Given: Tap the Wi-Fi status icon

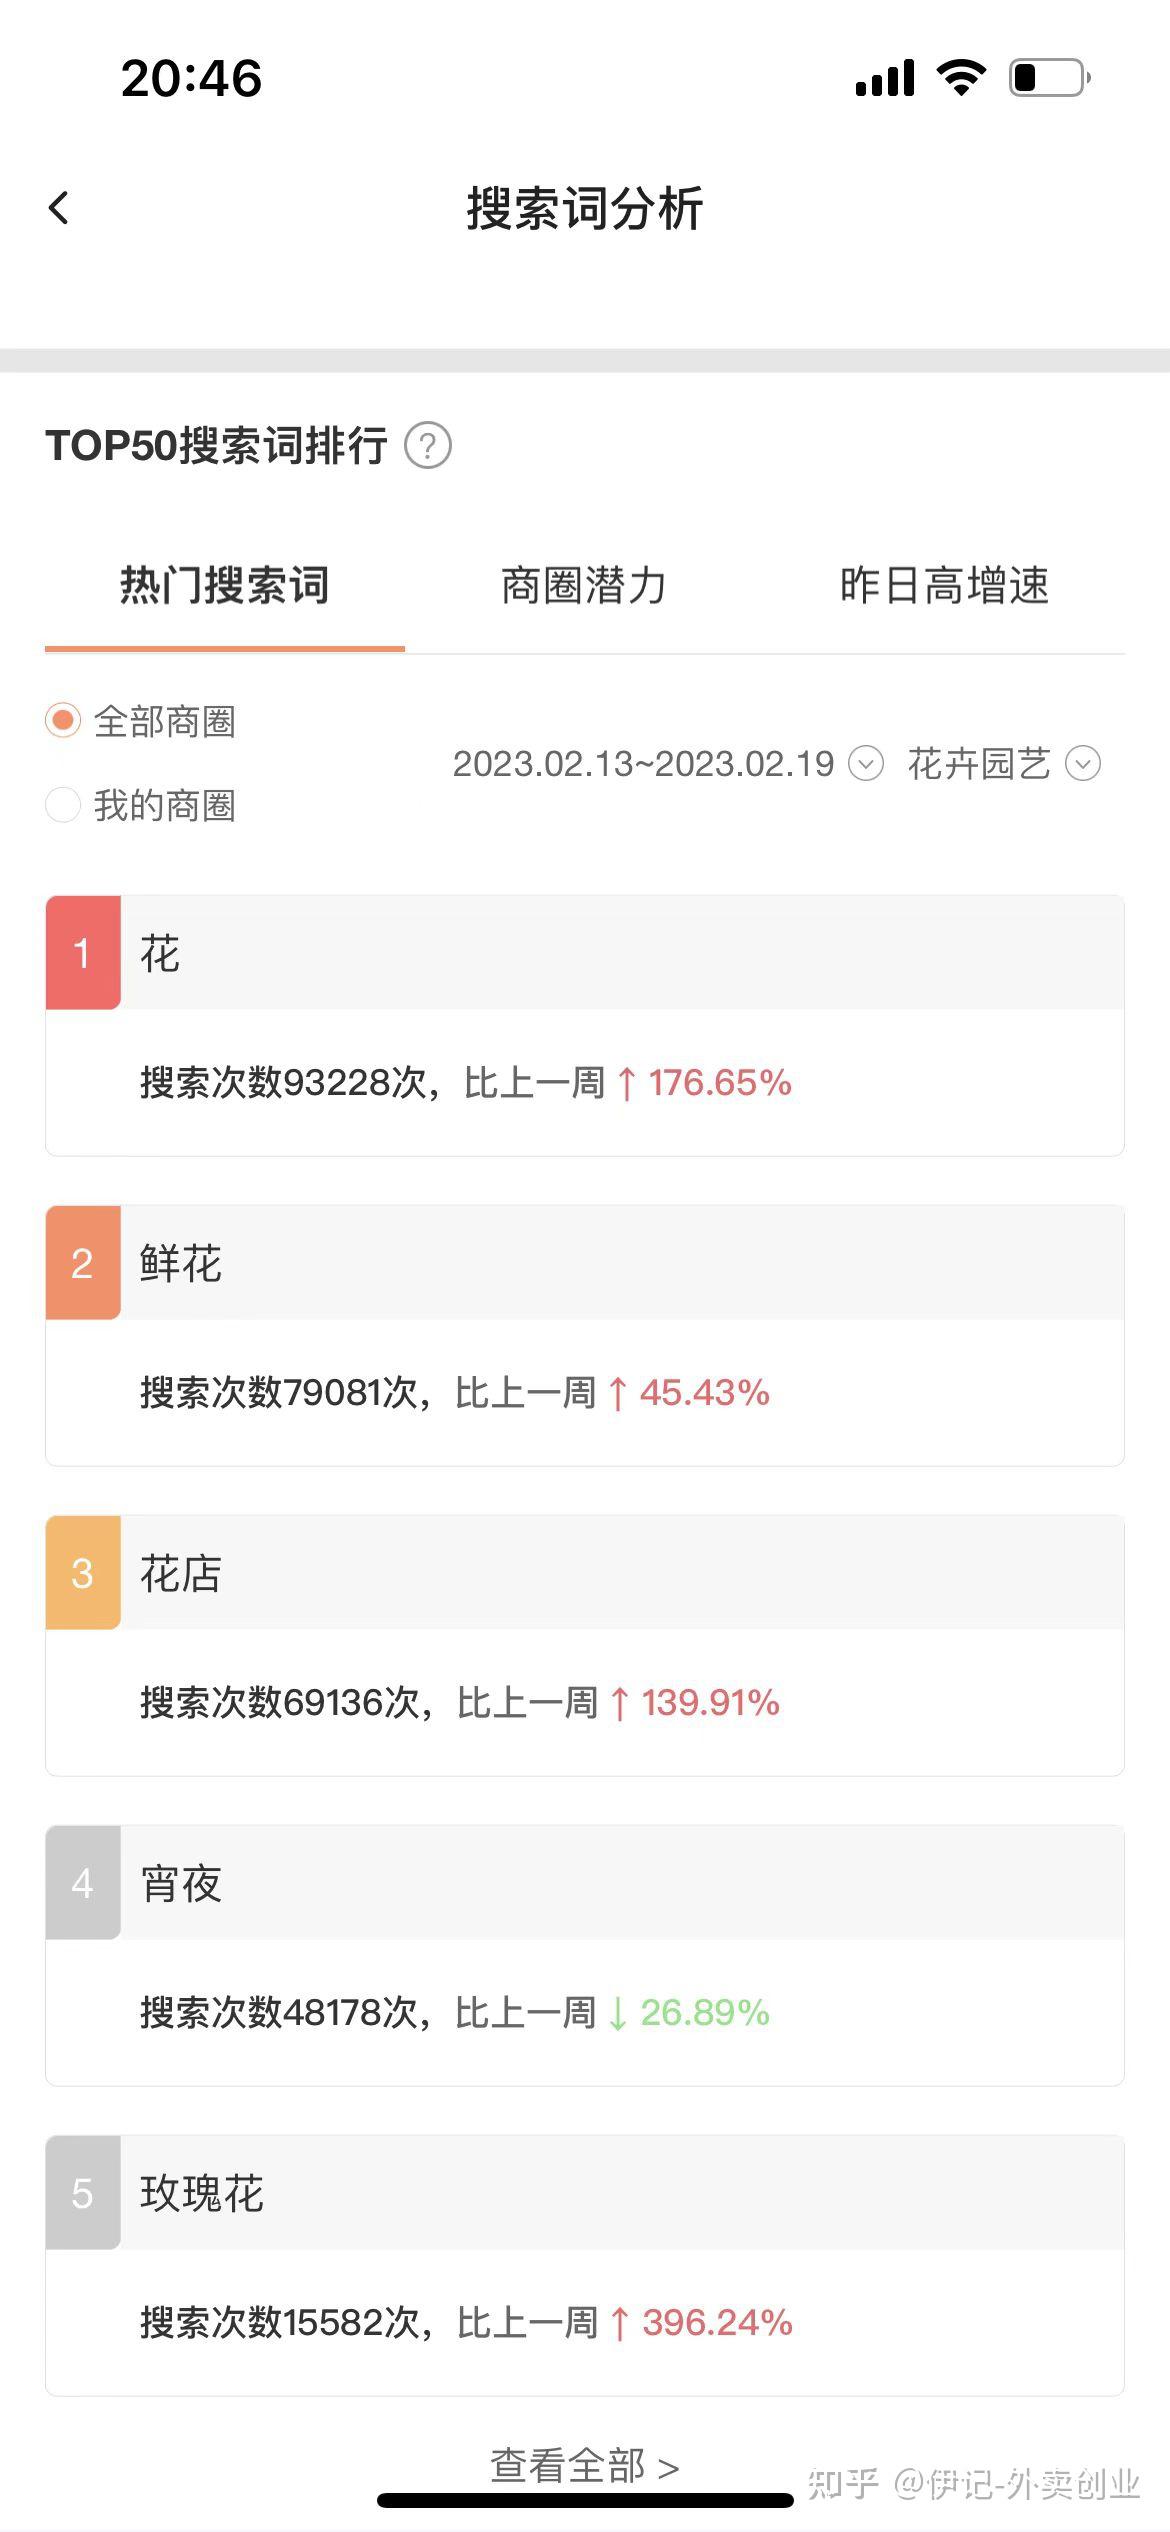Looking at the screenshot, I should click(x=961, y=78).
